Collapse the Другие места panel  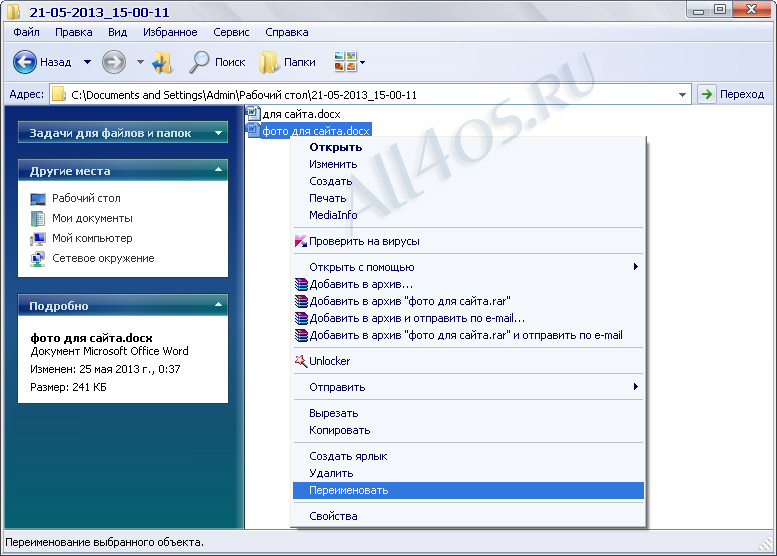[x=218, y=170]
